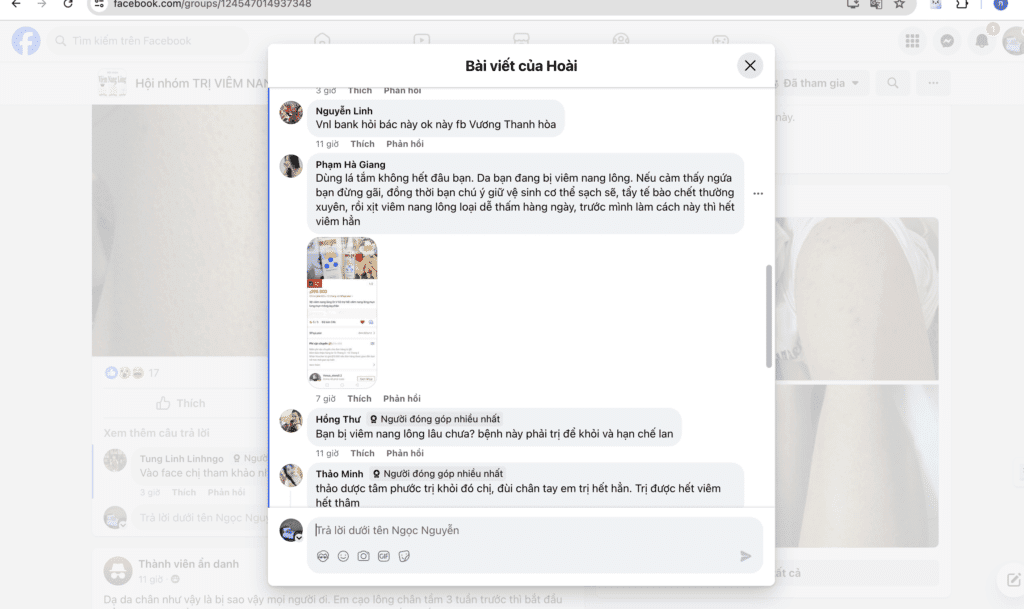
Task: Click the Tìm kiếm trên Facebook search box
Action: pyautogui.click(x=150, y=40)
